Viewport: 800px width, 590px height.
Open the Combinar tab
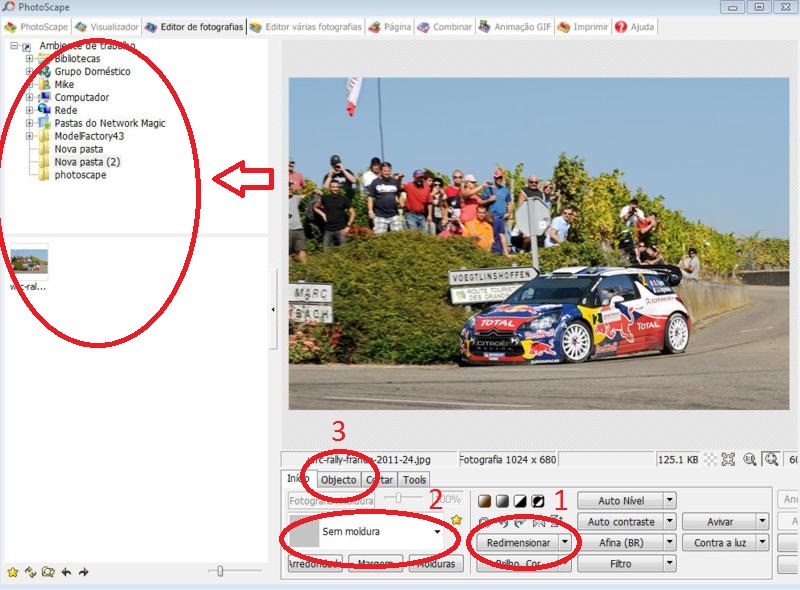444,27
